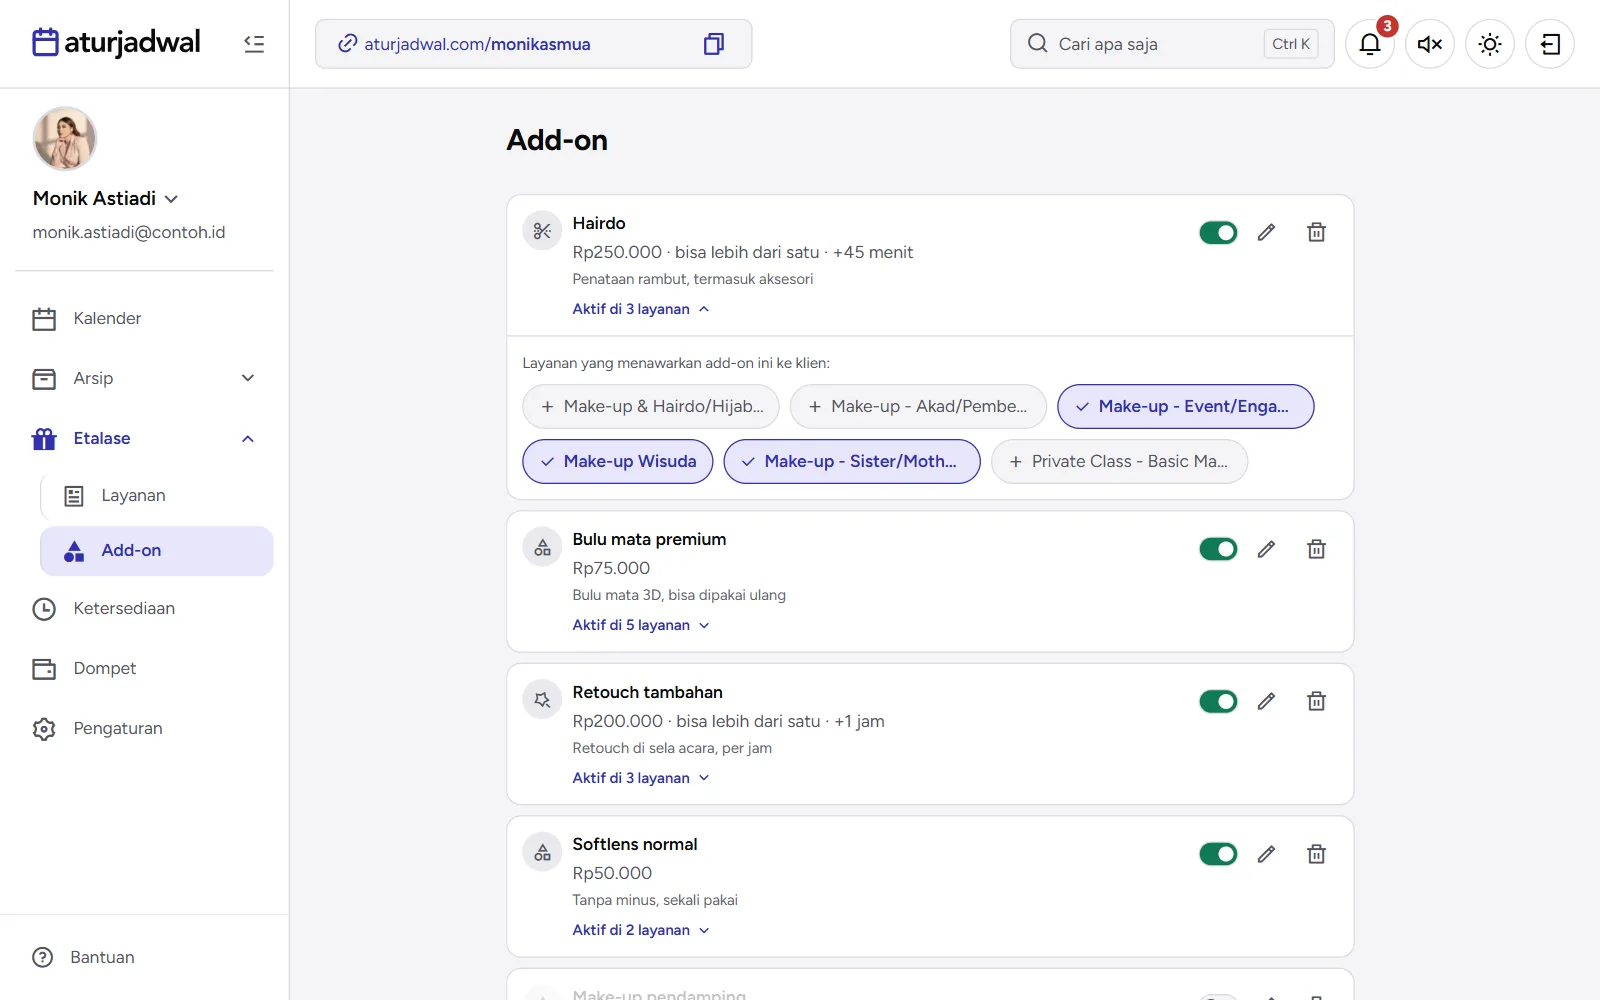Open the Monik Astiadi account dropdown
This screenshot has width=1600, height=1000.
[x=105, y=198]
